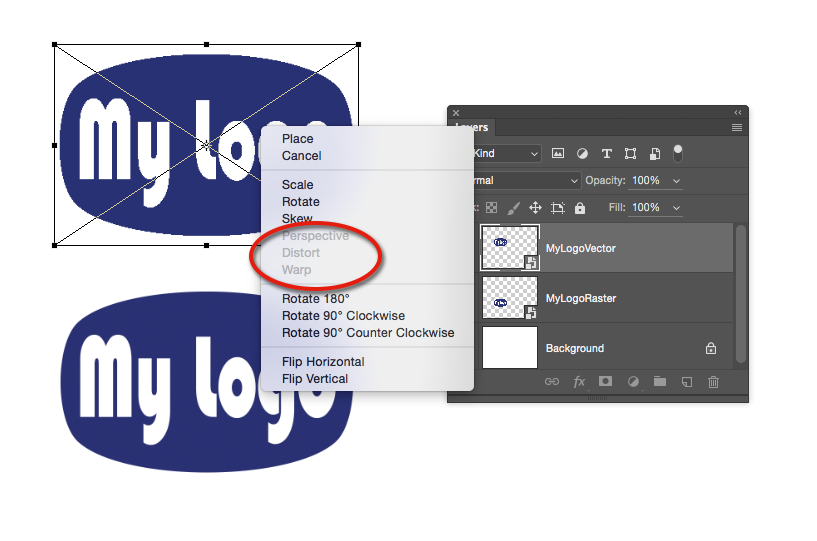Choose Cancel from context menu
817x541 pixels.
[x=301, y=156]
